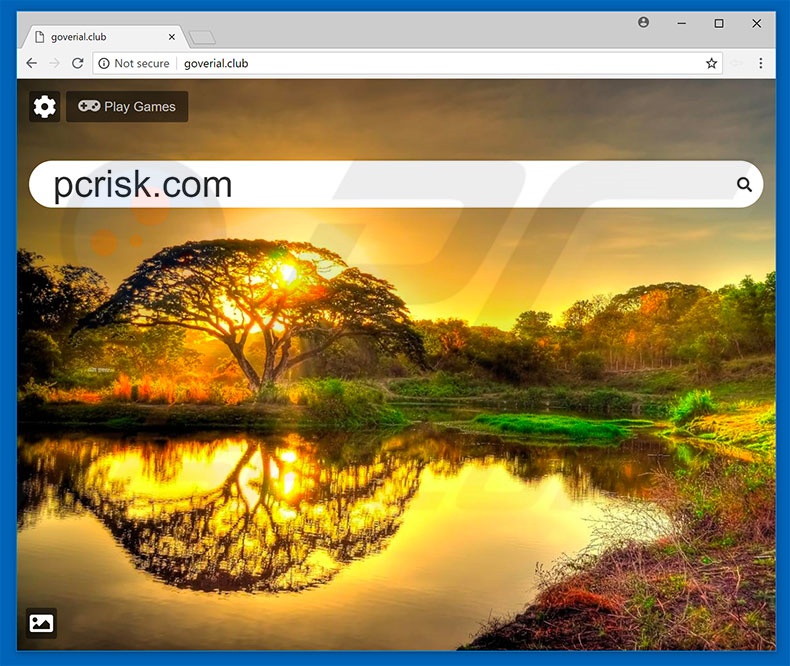Click the magnifier search icon
The width and height of the screenshot is (790, 666).
tap(744, 184)
